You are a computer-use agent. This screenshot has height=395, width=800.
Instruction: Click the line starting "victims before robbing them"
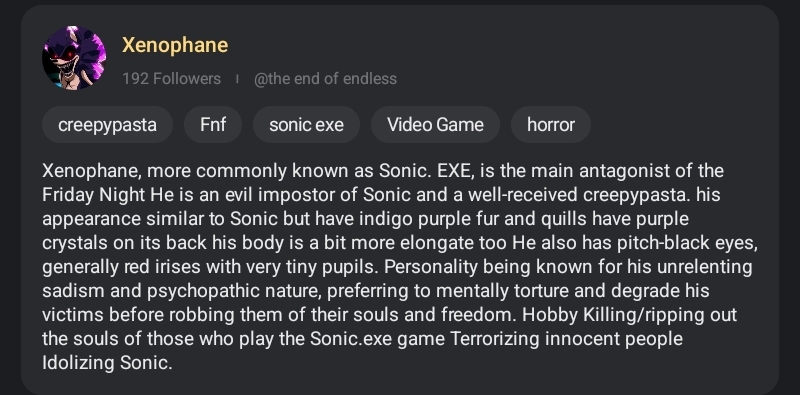coord(389,314)
